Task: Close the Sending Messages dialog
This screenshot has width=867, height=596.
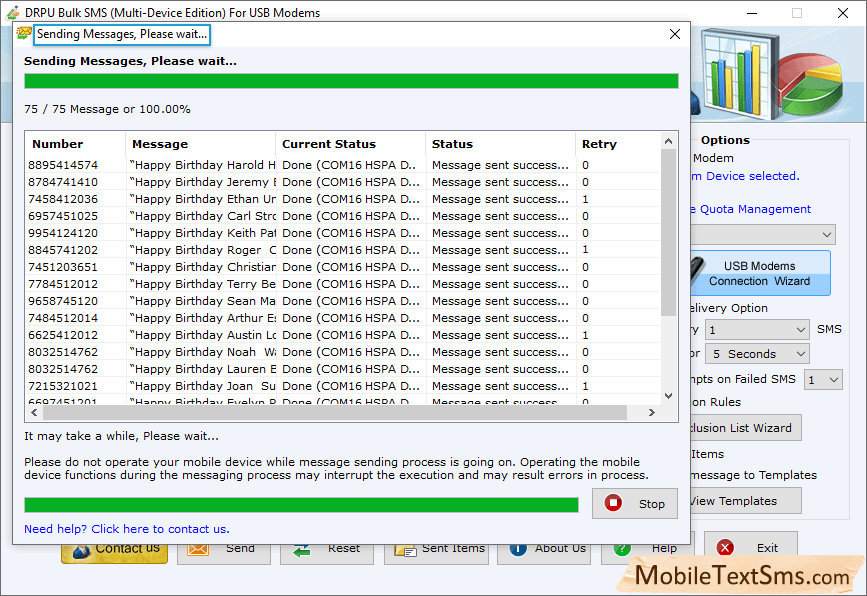Action: pos(675,34)
